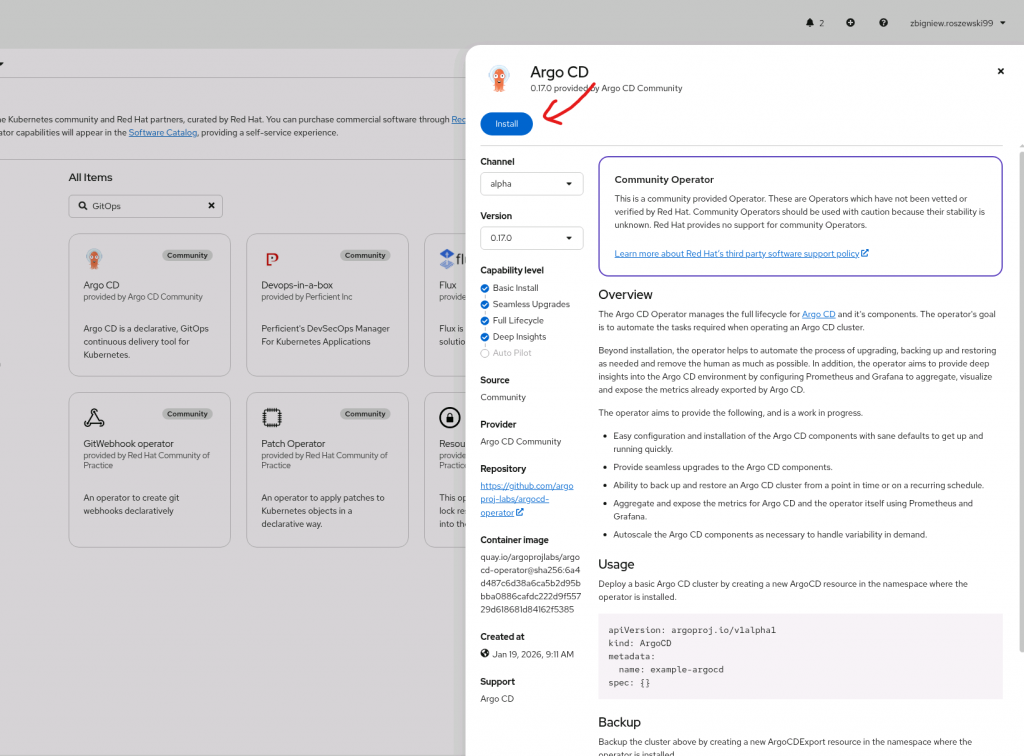Open the help question mark icon

pos(883,22)
